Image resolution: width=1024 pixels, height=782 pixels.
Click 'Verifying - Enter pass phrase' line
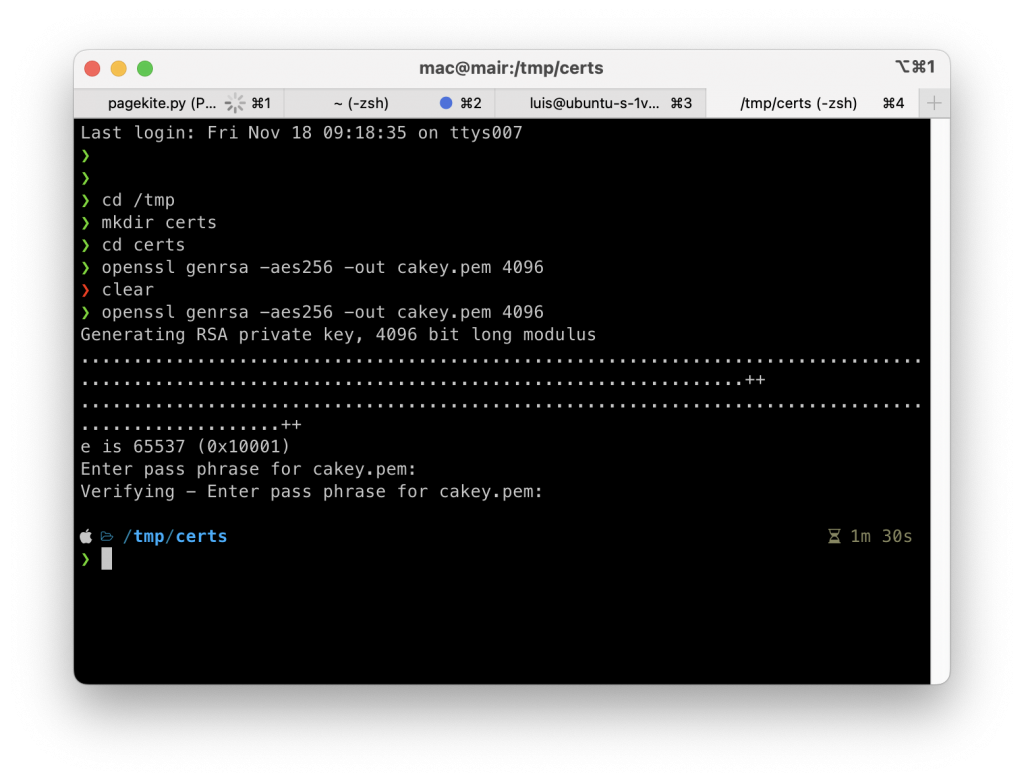click(x=312, y=492)
